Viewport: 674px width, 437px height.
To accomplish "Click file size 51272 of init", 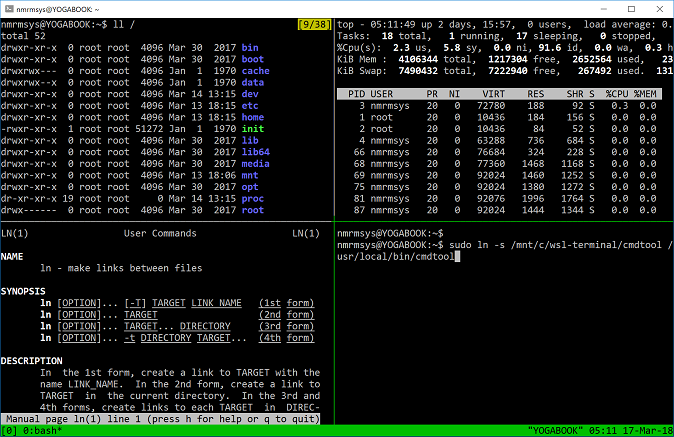I will tap(149, 129).
